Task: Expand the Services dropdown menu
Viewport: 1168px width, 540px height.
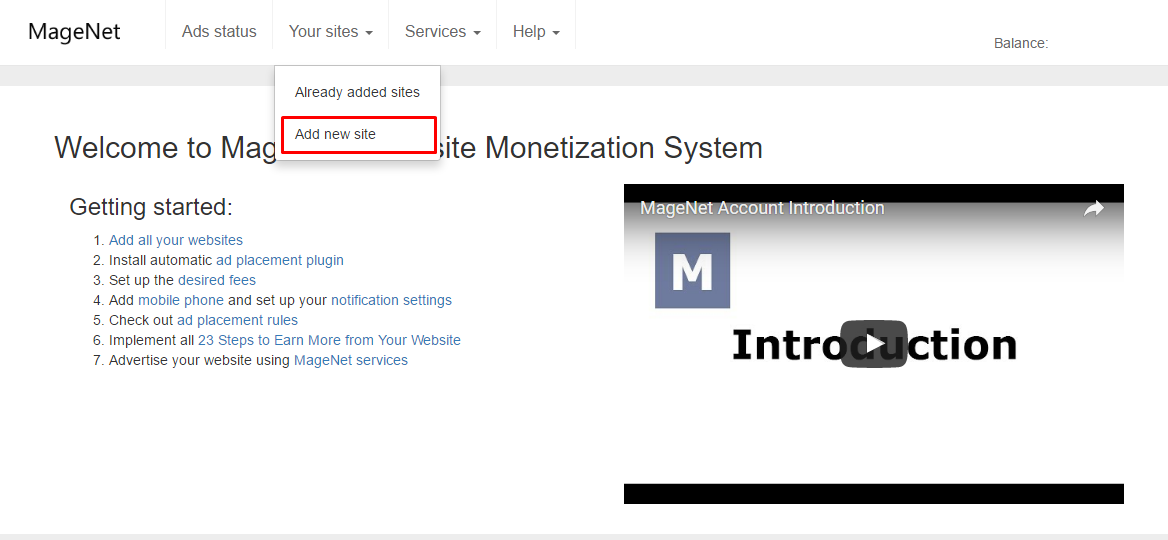Action: click(442, 32)
